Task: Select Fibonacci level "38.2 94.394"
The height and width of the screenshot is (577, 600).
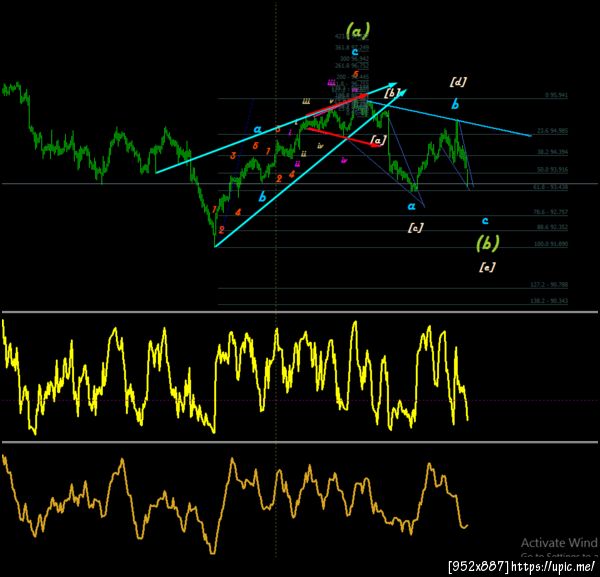Action: coord(553,152)
